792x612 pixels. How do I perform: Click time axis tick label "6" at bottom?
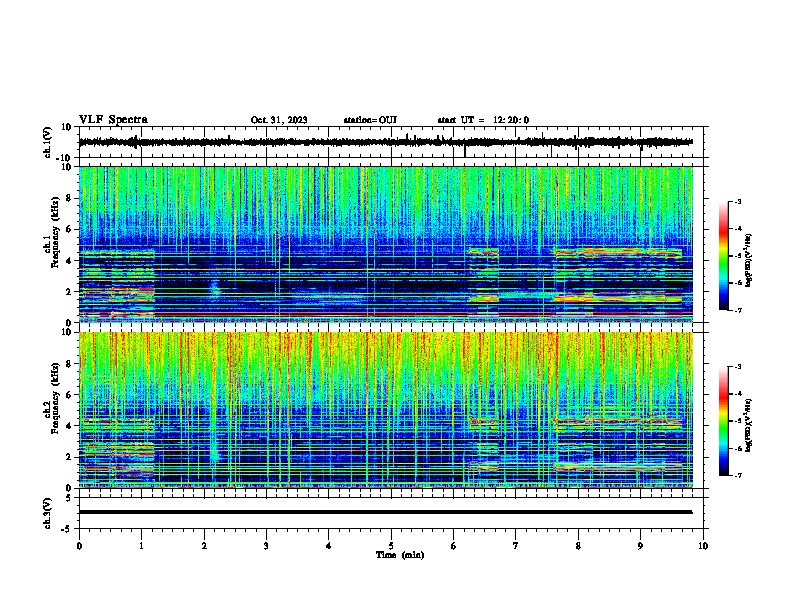coord(454,546)
